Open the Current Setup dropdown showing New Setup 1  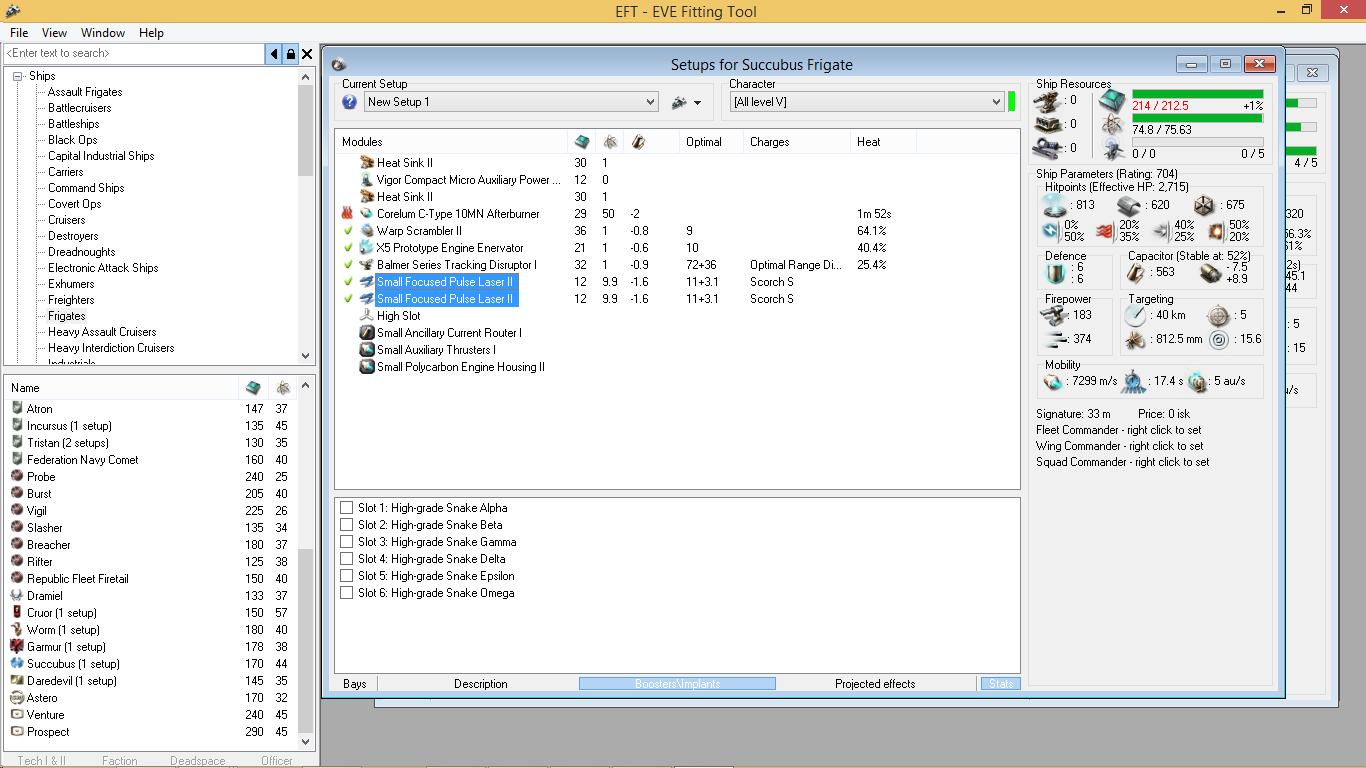click(511, 102)
